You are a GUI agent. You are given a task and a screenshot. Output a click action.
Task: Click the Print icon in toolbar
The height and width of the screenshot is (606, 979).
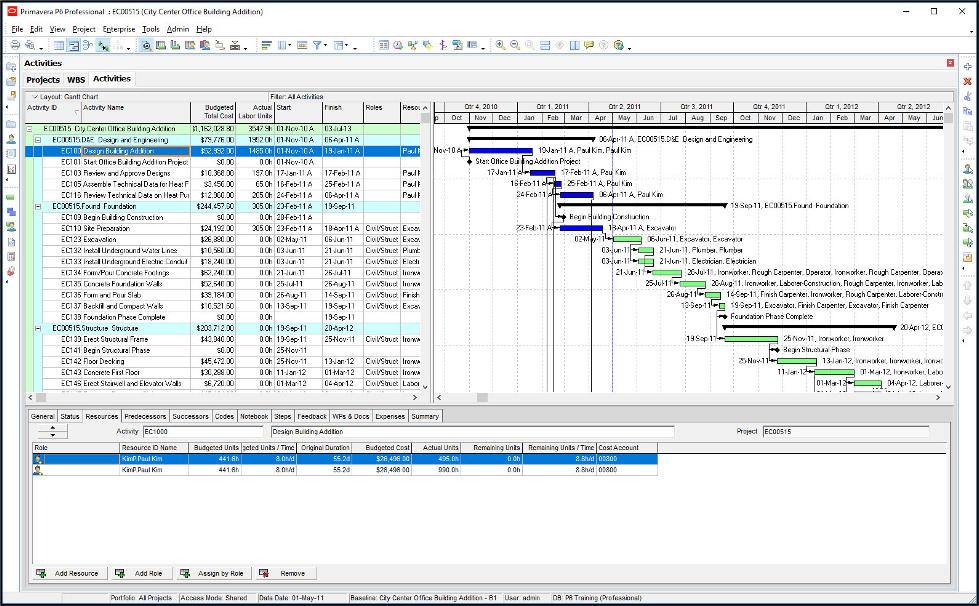pos(15,46)
